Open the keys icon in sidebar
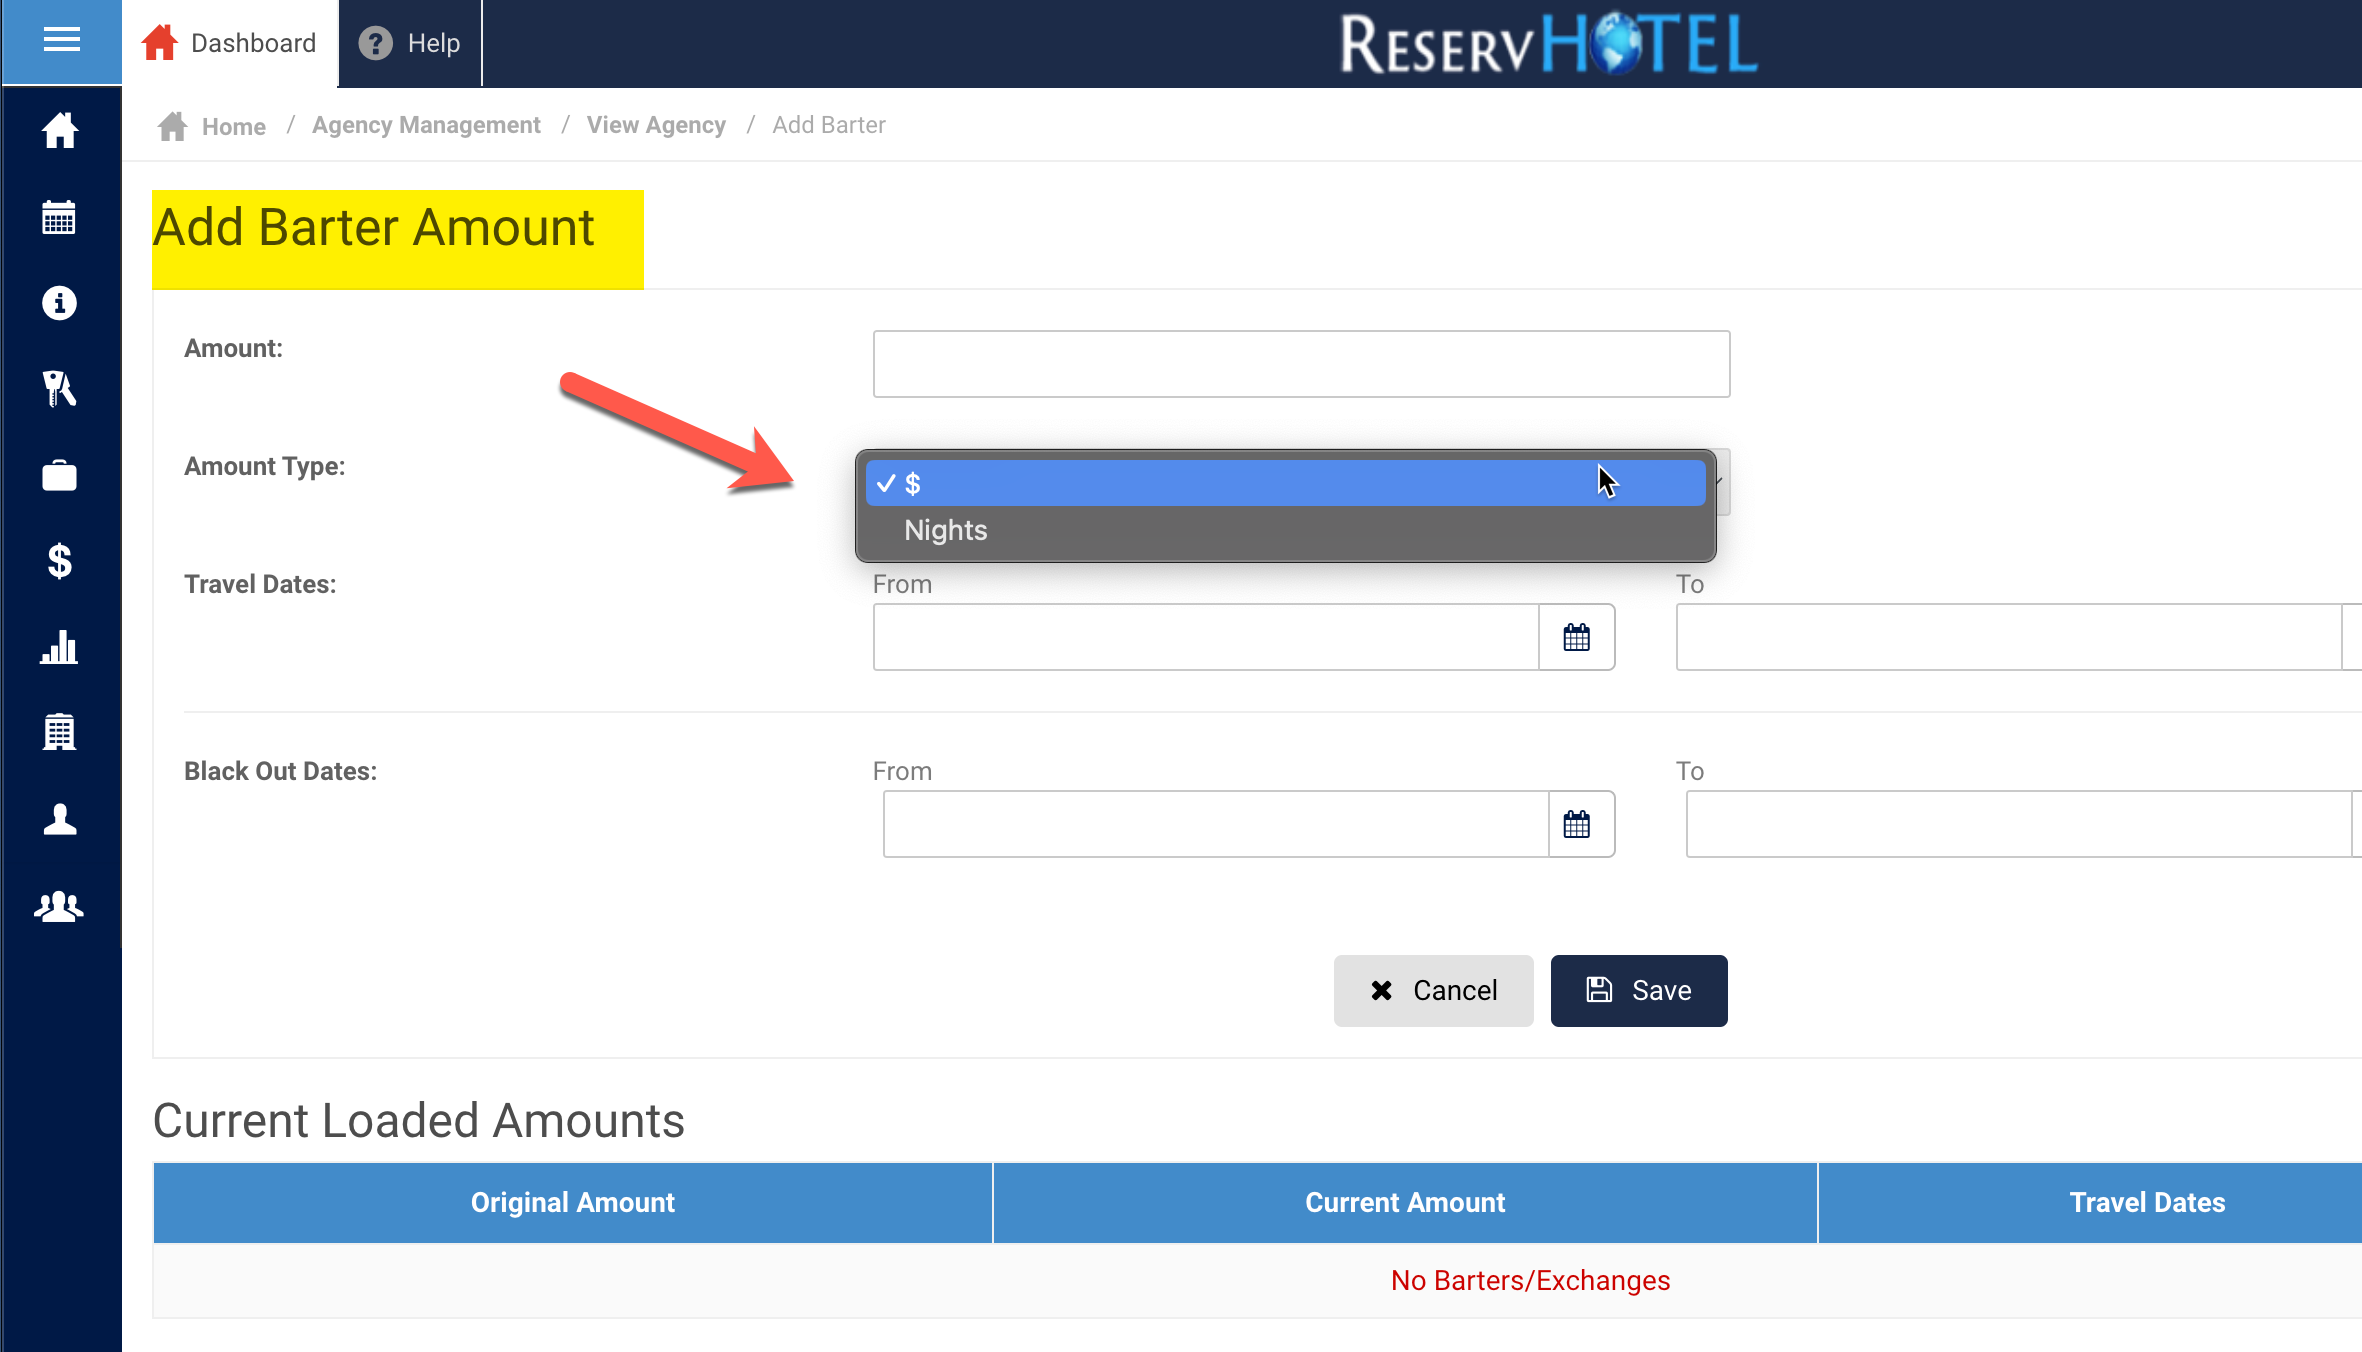This screenshot has width=2362, height=1352. 59,389
